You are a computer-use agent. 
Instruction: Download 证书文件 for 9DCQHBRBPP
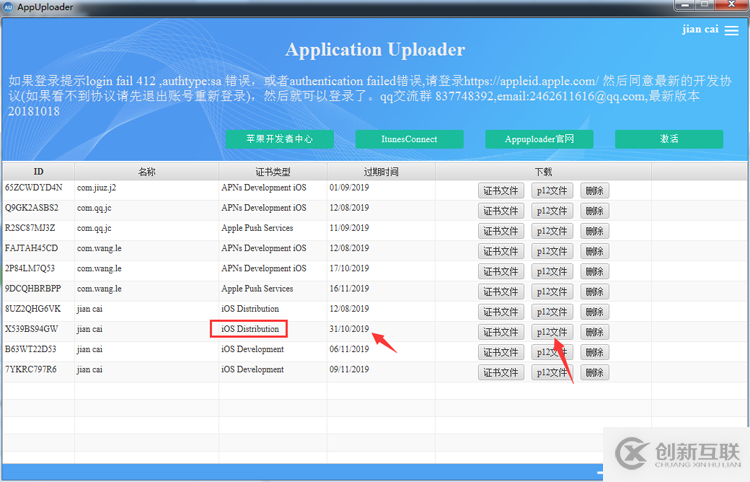501,292
